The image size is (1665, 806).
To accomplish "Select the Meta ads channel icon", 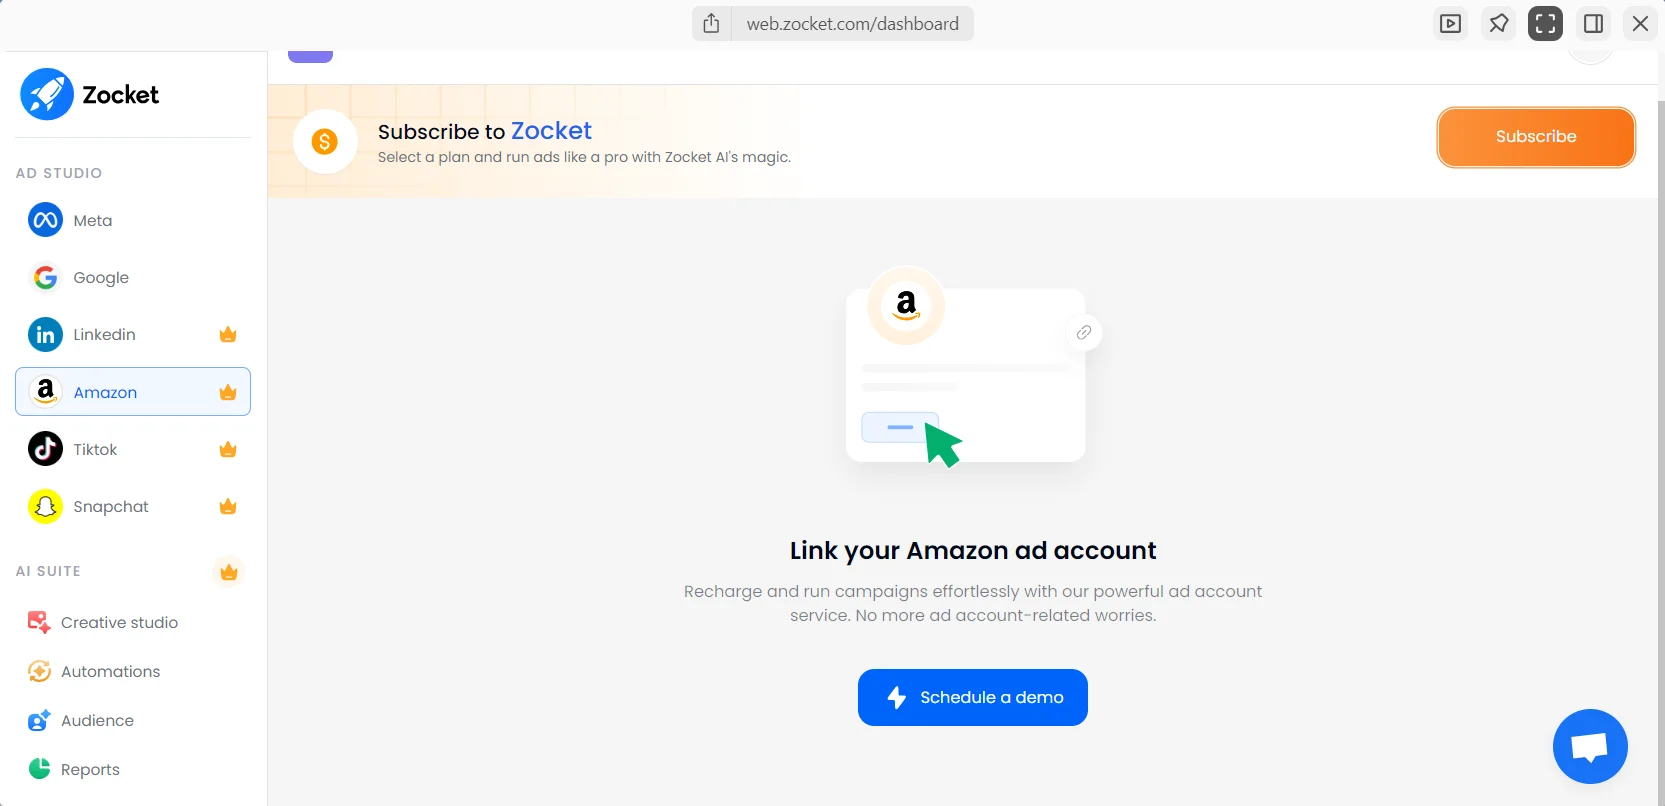I will click(x=45, y=220).
